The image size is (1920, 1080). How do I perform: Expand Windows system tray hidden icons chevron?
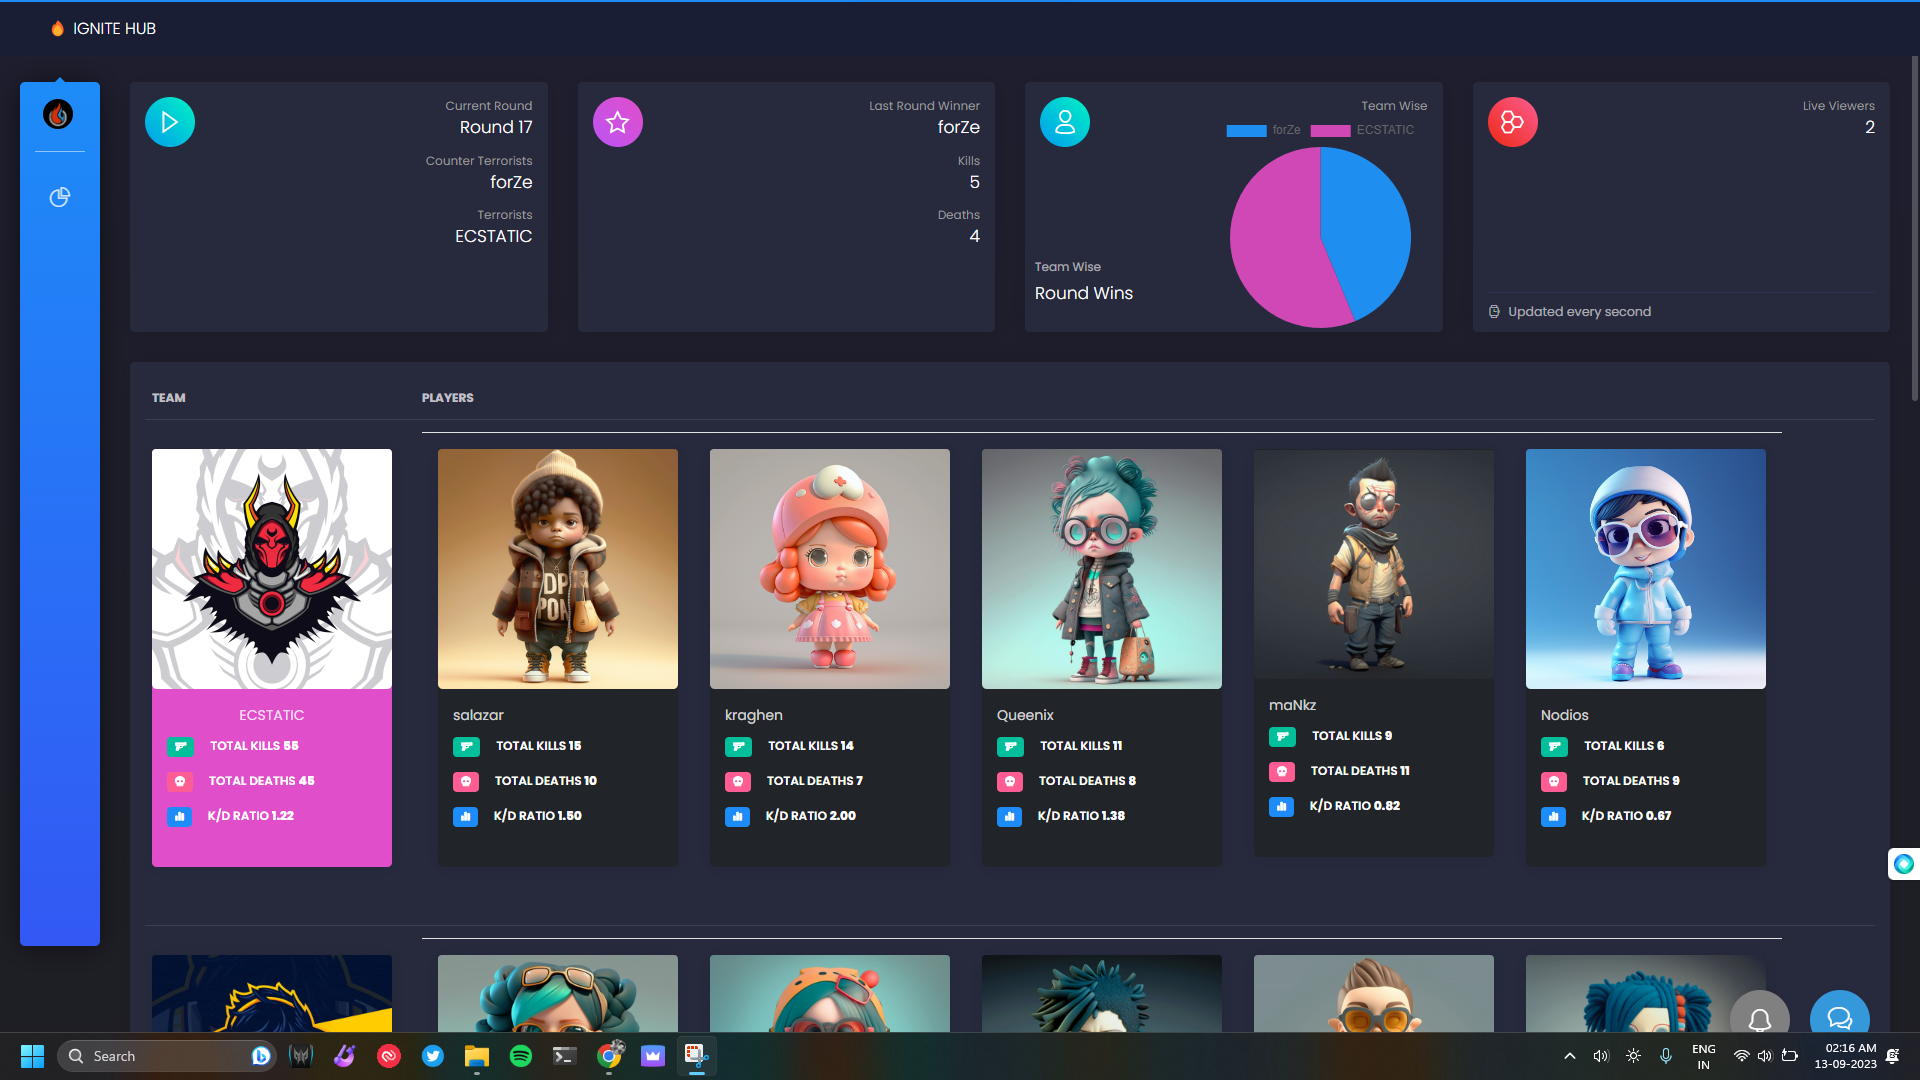pos(1570,1056)
